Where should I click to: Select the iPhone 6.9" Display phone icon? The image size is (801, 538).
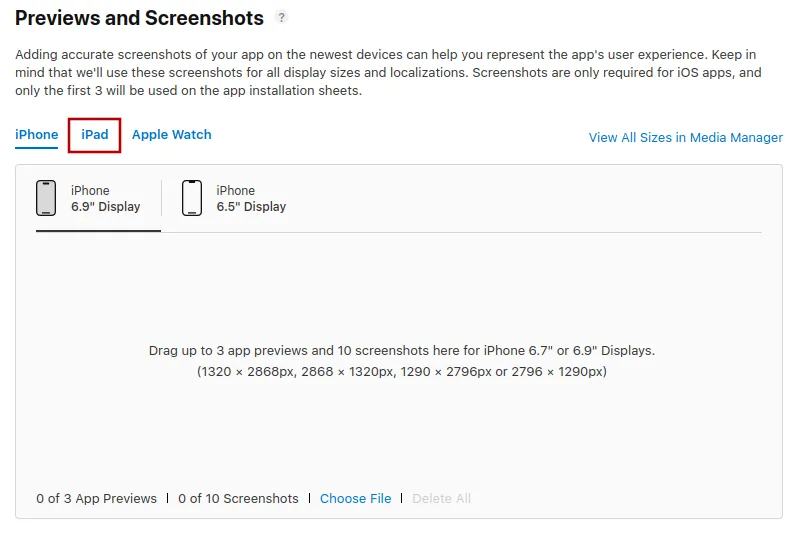46,198
